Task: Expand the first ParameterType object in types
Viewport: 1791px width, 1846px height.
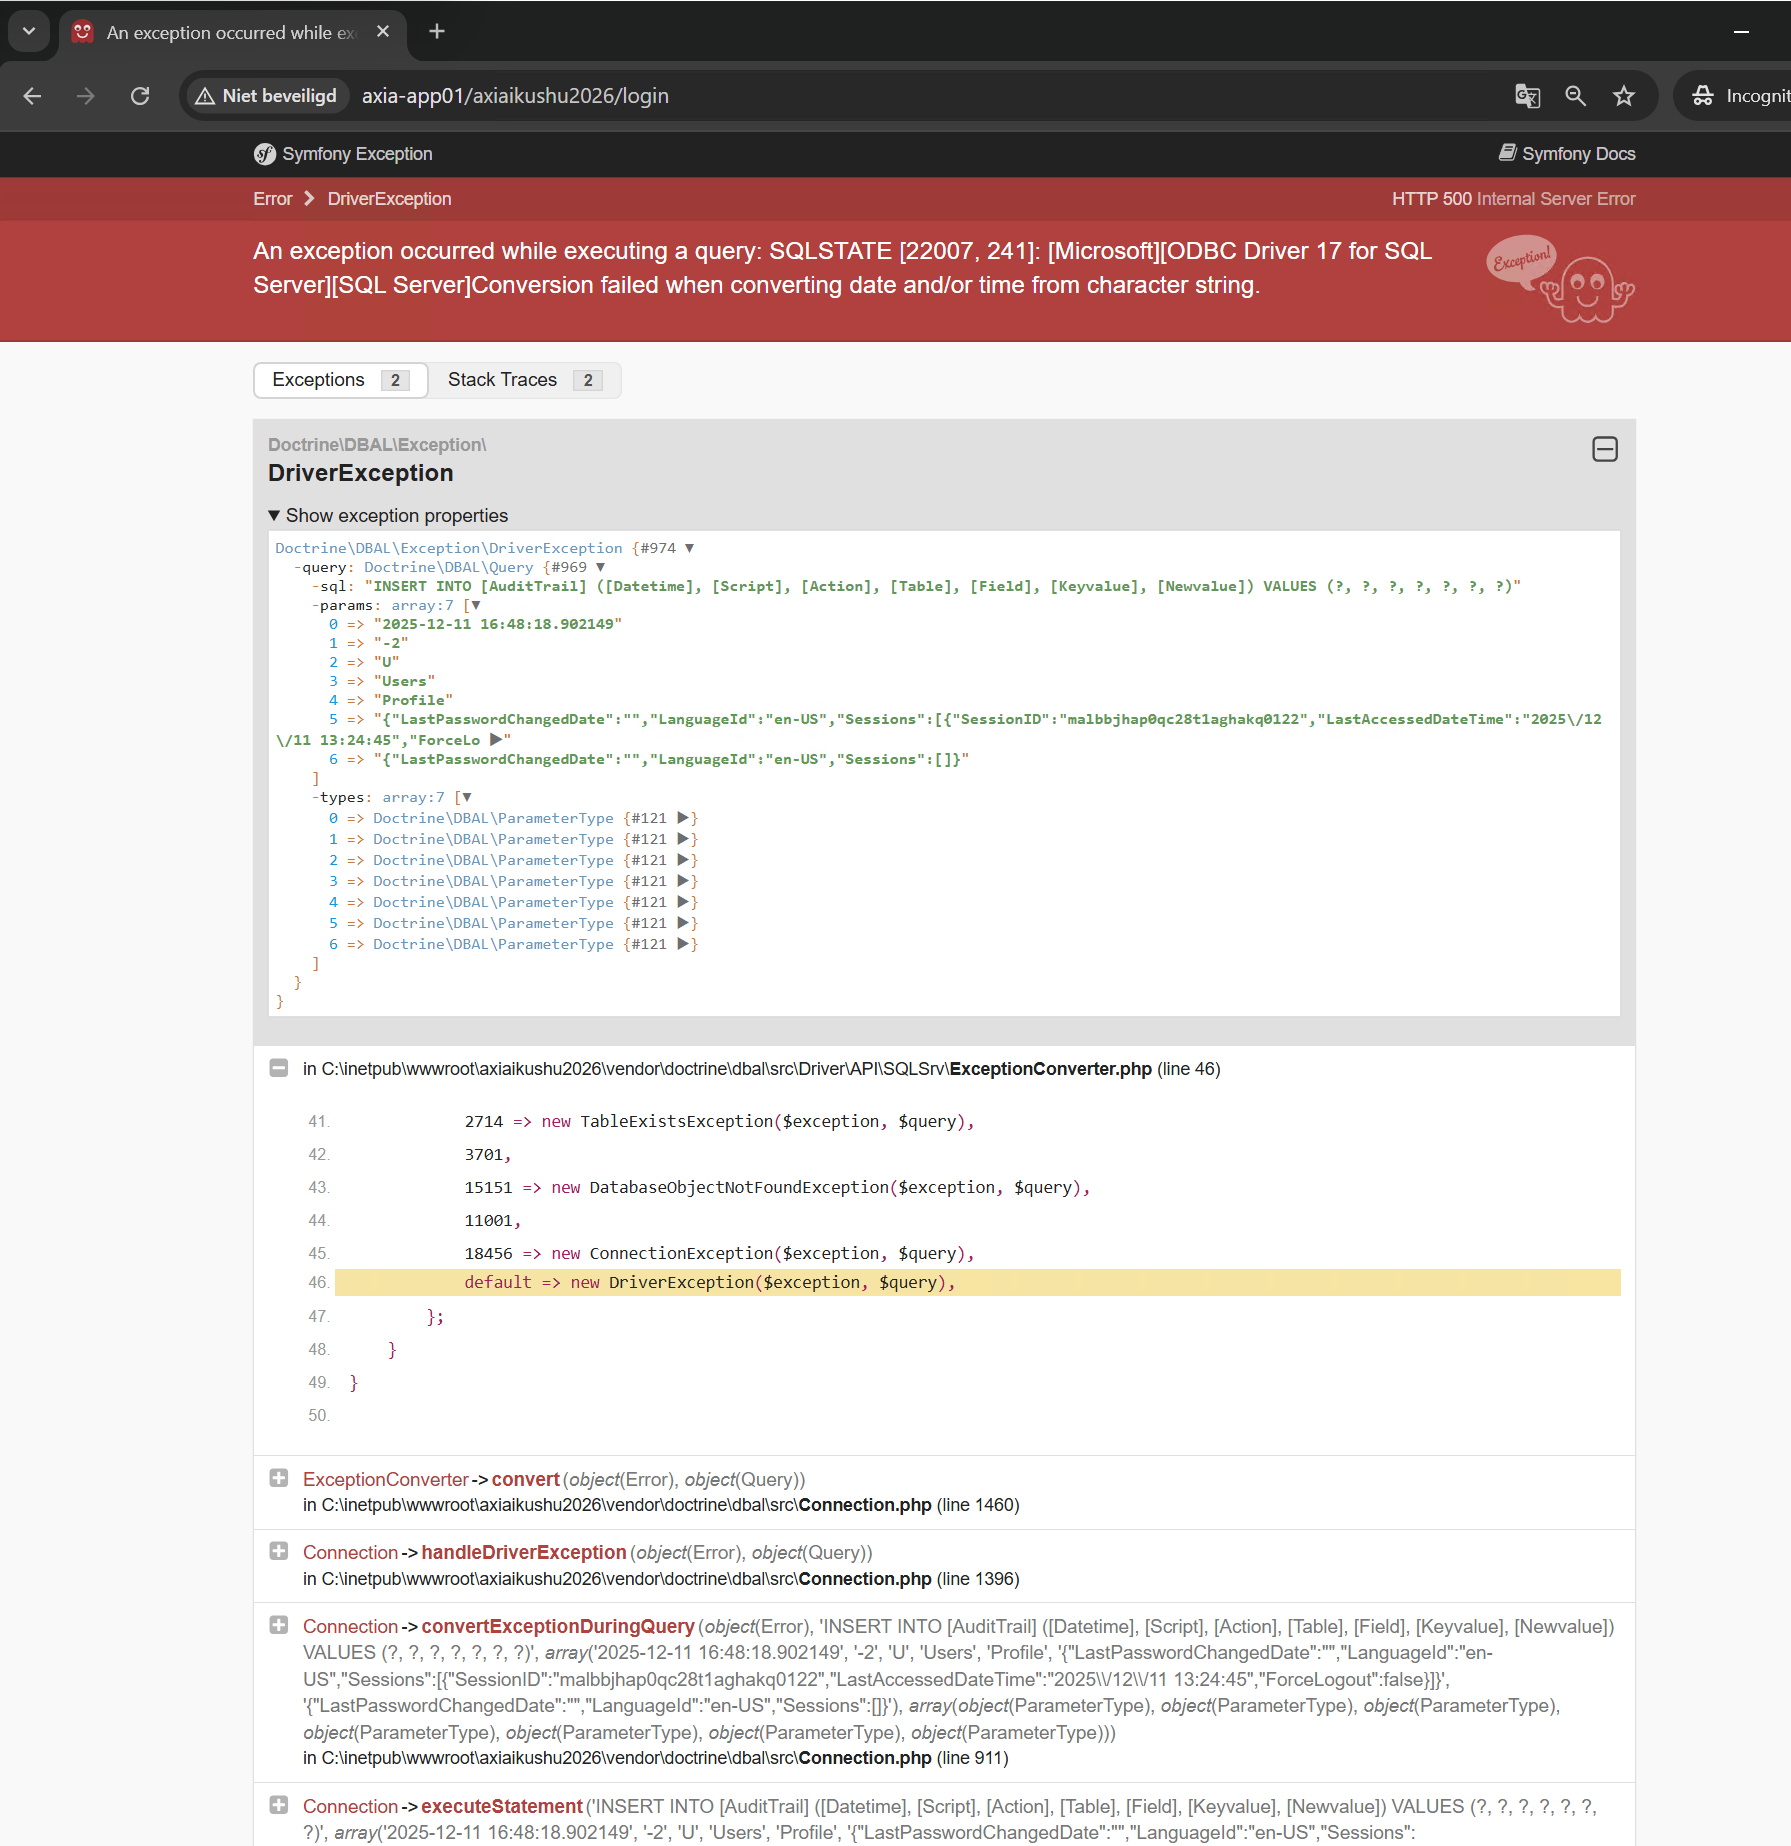Action: pyautogui.click(x=683, y=818)
